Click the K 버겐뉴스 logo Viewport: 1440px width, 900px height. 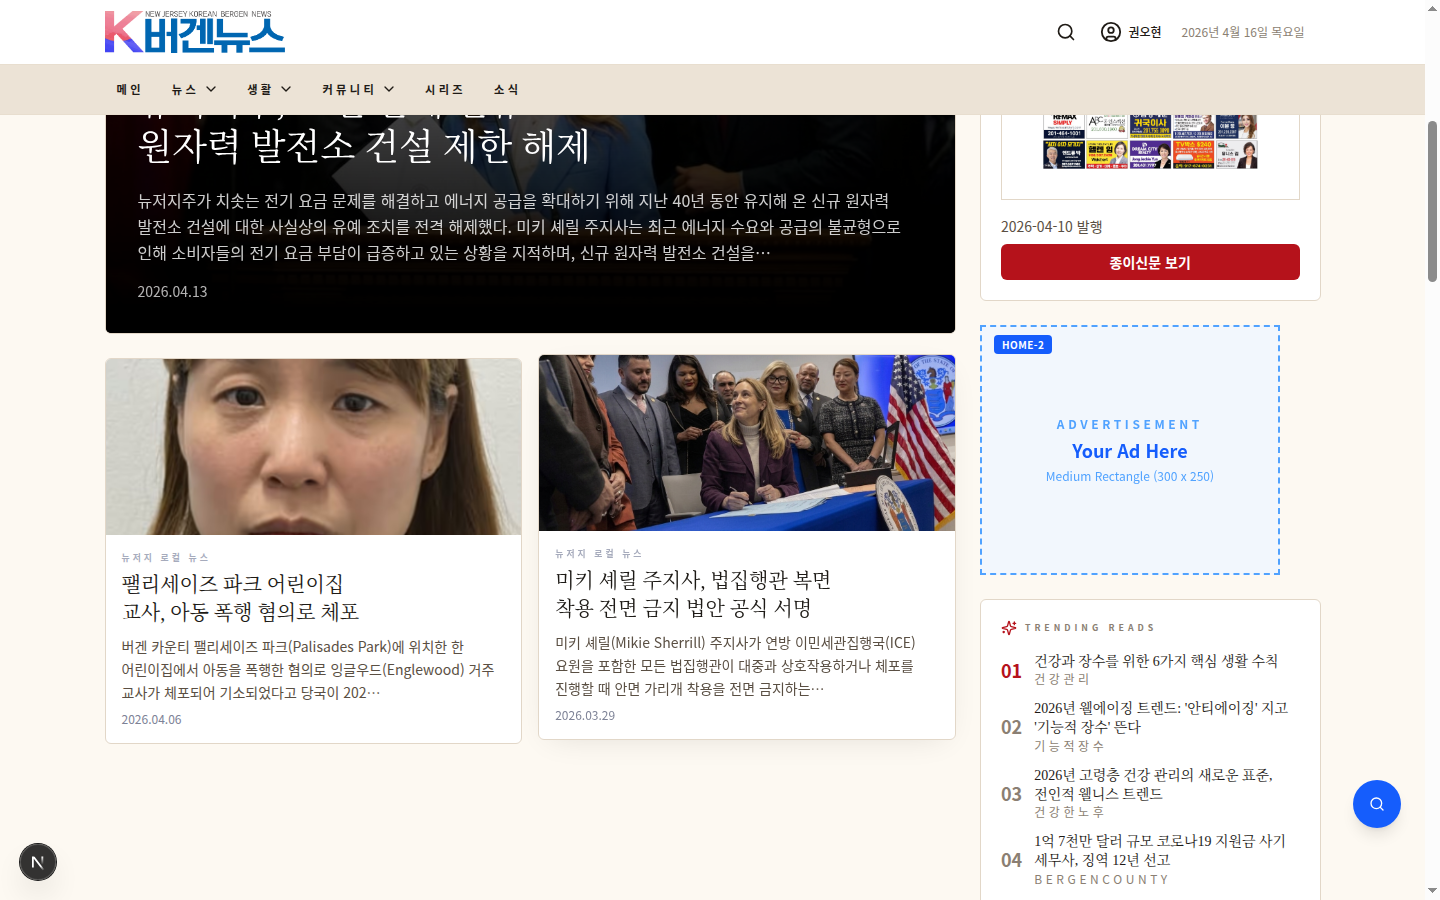pyautogui.click(x=194, y=31)
